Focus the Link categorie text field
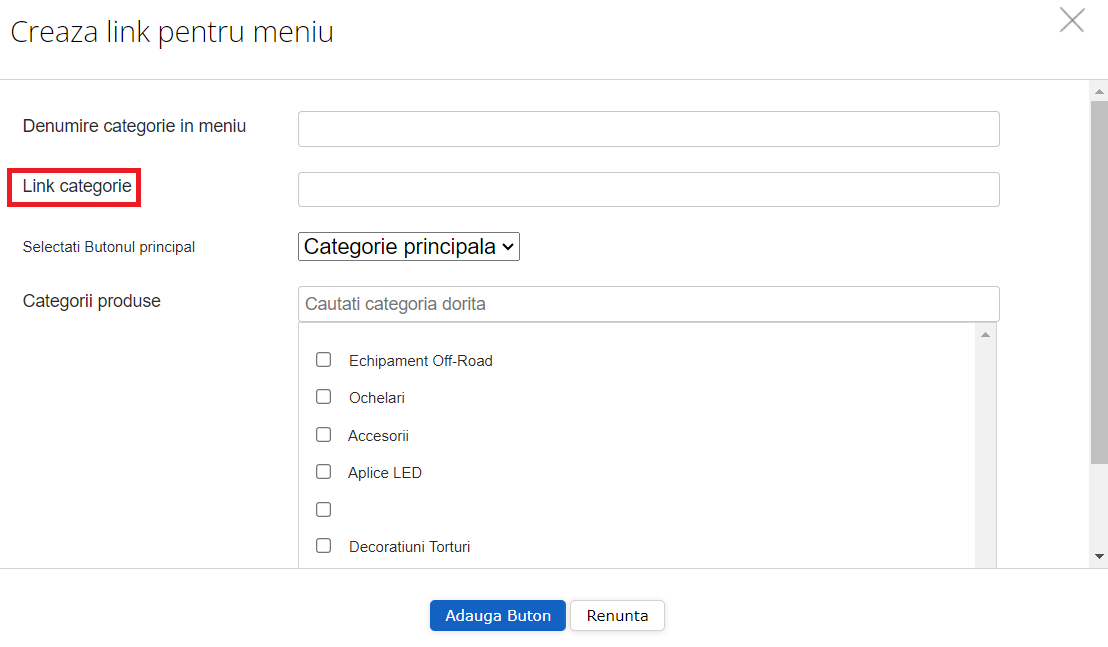 [x=648, y=189]
